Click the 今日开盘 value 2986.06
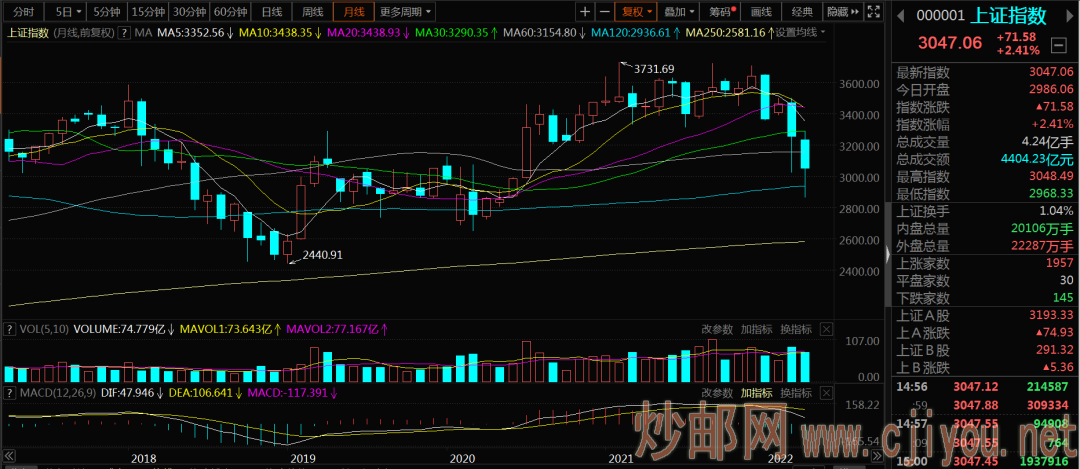This screenshot has height=469, width=1080. coord(1050,90)
